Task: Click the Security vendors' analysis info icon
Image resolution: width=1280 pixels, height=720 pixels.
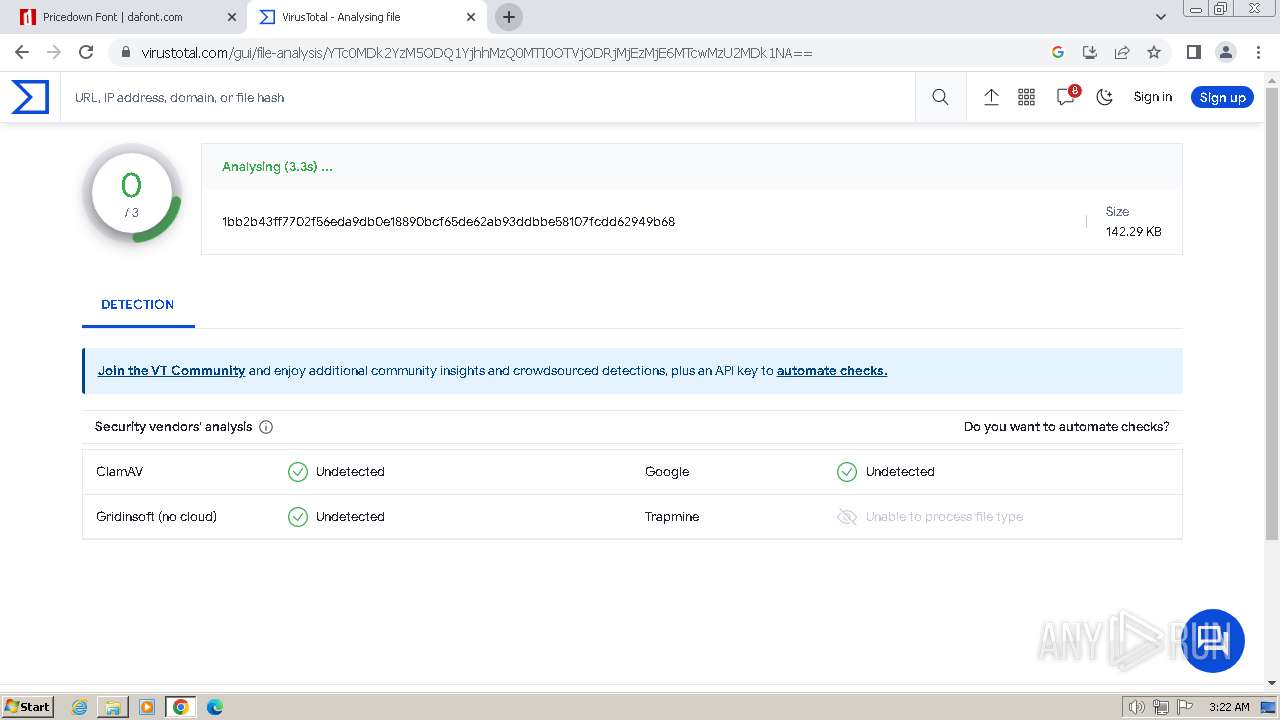Action: [x=266, y=427]
